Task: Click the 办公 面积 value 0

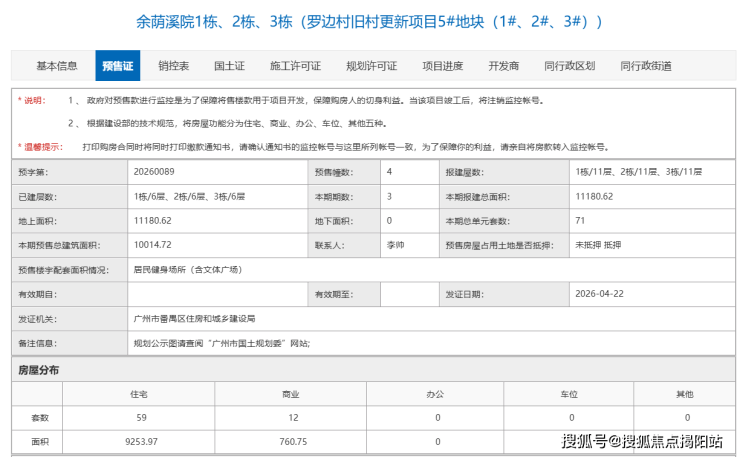Action: click(437, 442)
